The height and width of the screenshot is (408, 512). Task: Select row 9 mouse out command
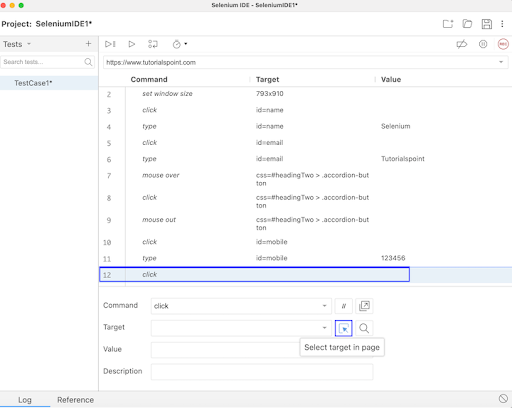click(x=305, y=223)
